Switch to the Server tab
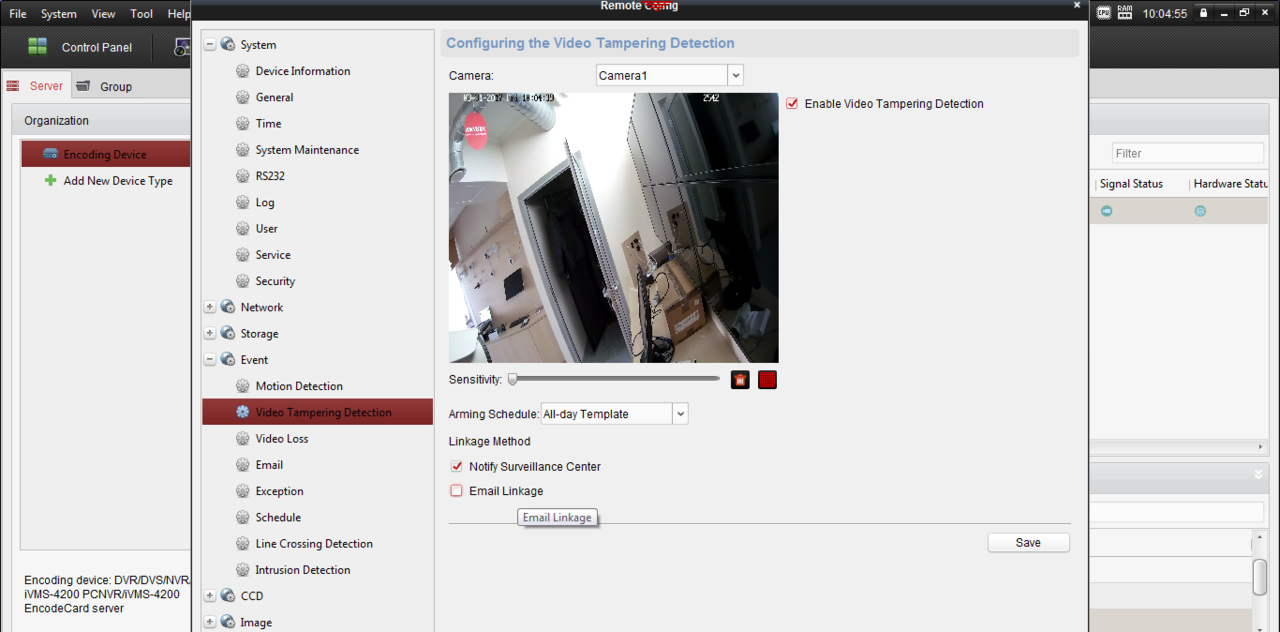The height and width of the screenshot is (632, 1280). 37,86
